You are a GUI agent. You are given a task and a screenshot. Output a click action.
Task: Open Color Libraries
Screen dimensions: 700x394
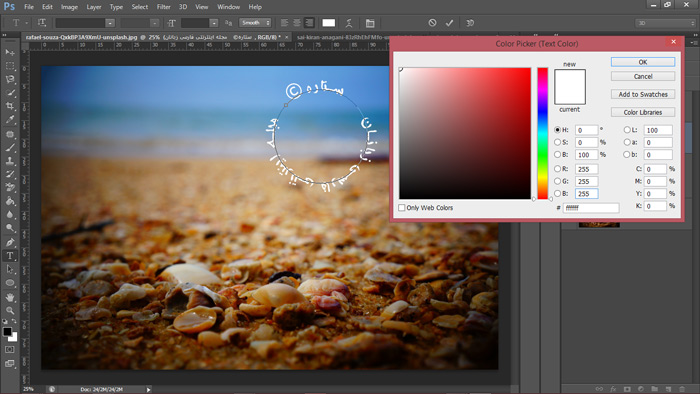click(643, 112)
